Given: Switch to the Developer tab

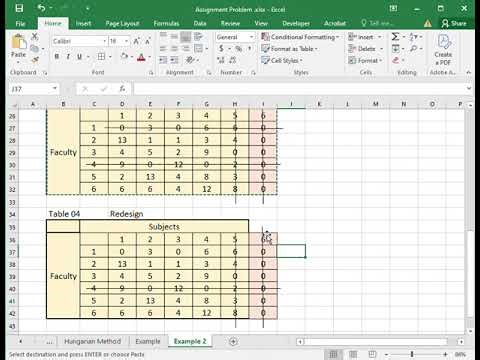Looking at the screenshot, I should [x=296, y=23].
